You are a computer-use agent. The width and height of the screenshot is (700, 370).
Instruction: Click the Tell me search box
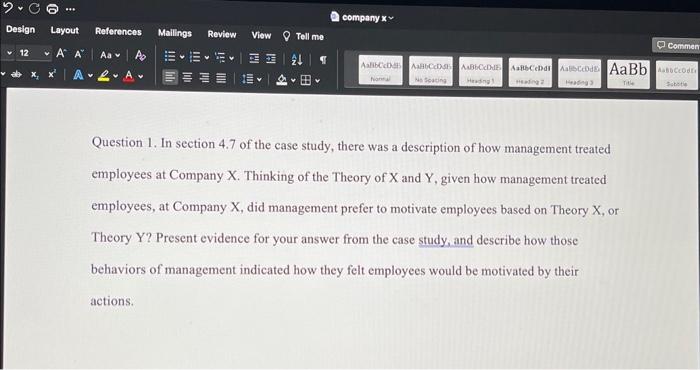pyautogui.click(x=304, y=37)
